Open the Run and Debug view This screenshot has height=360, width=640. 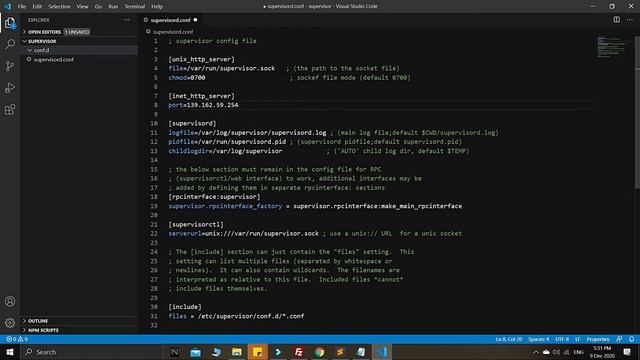coord(10,88)
